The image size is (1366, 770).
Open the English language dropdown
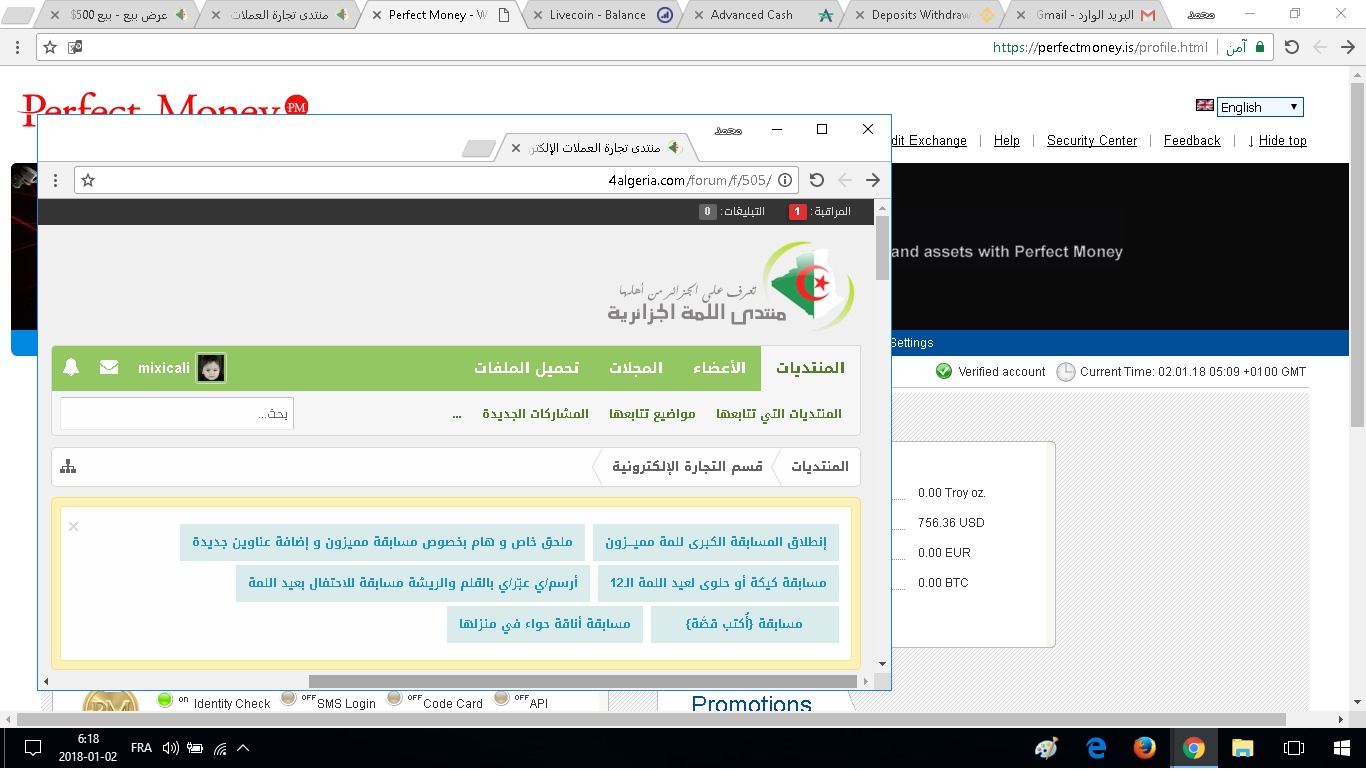[1259, 107]
